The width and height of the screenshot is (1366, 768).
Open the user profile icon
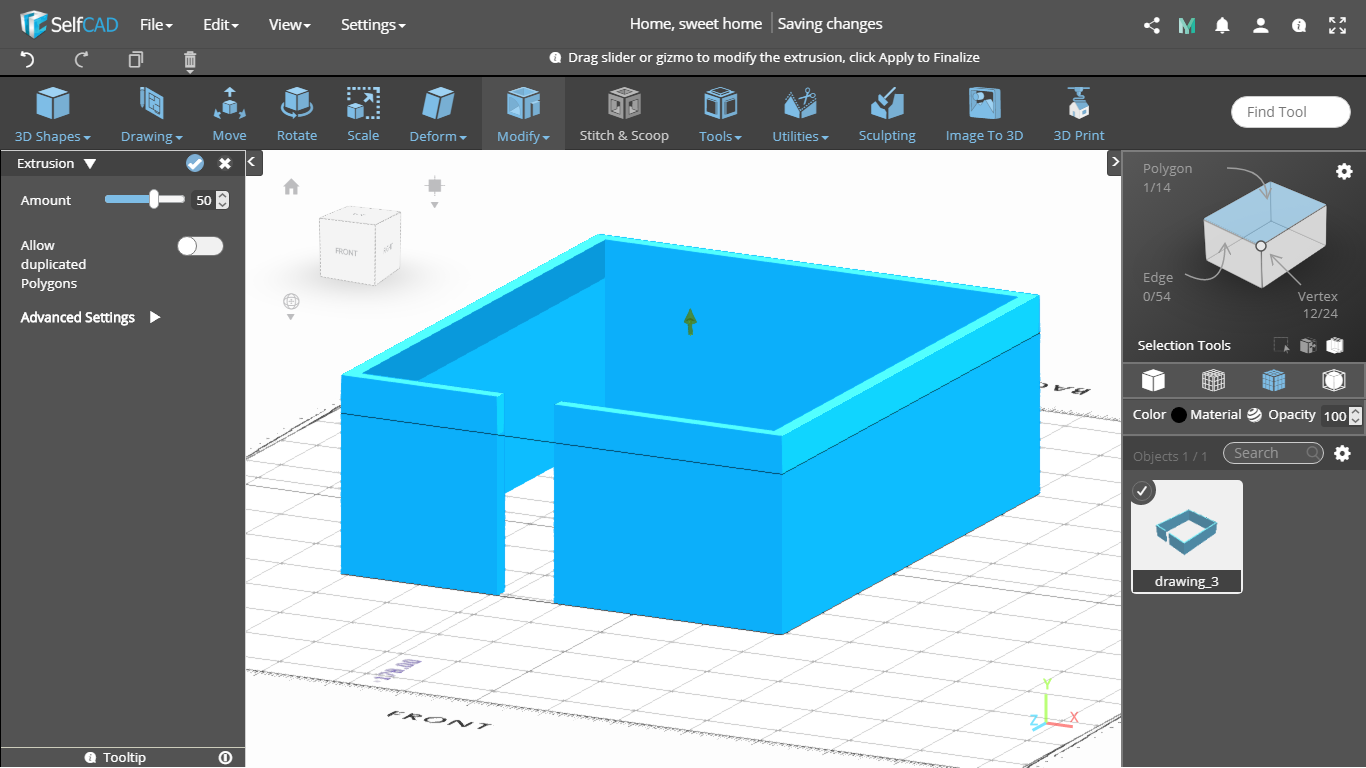tap(1261, 25)
